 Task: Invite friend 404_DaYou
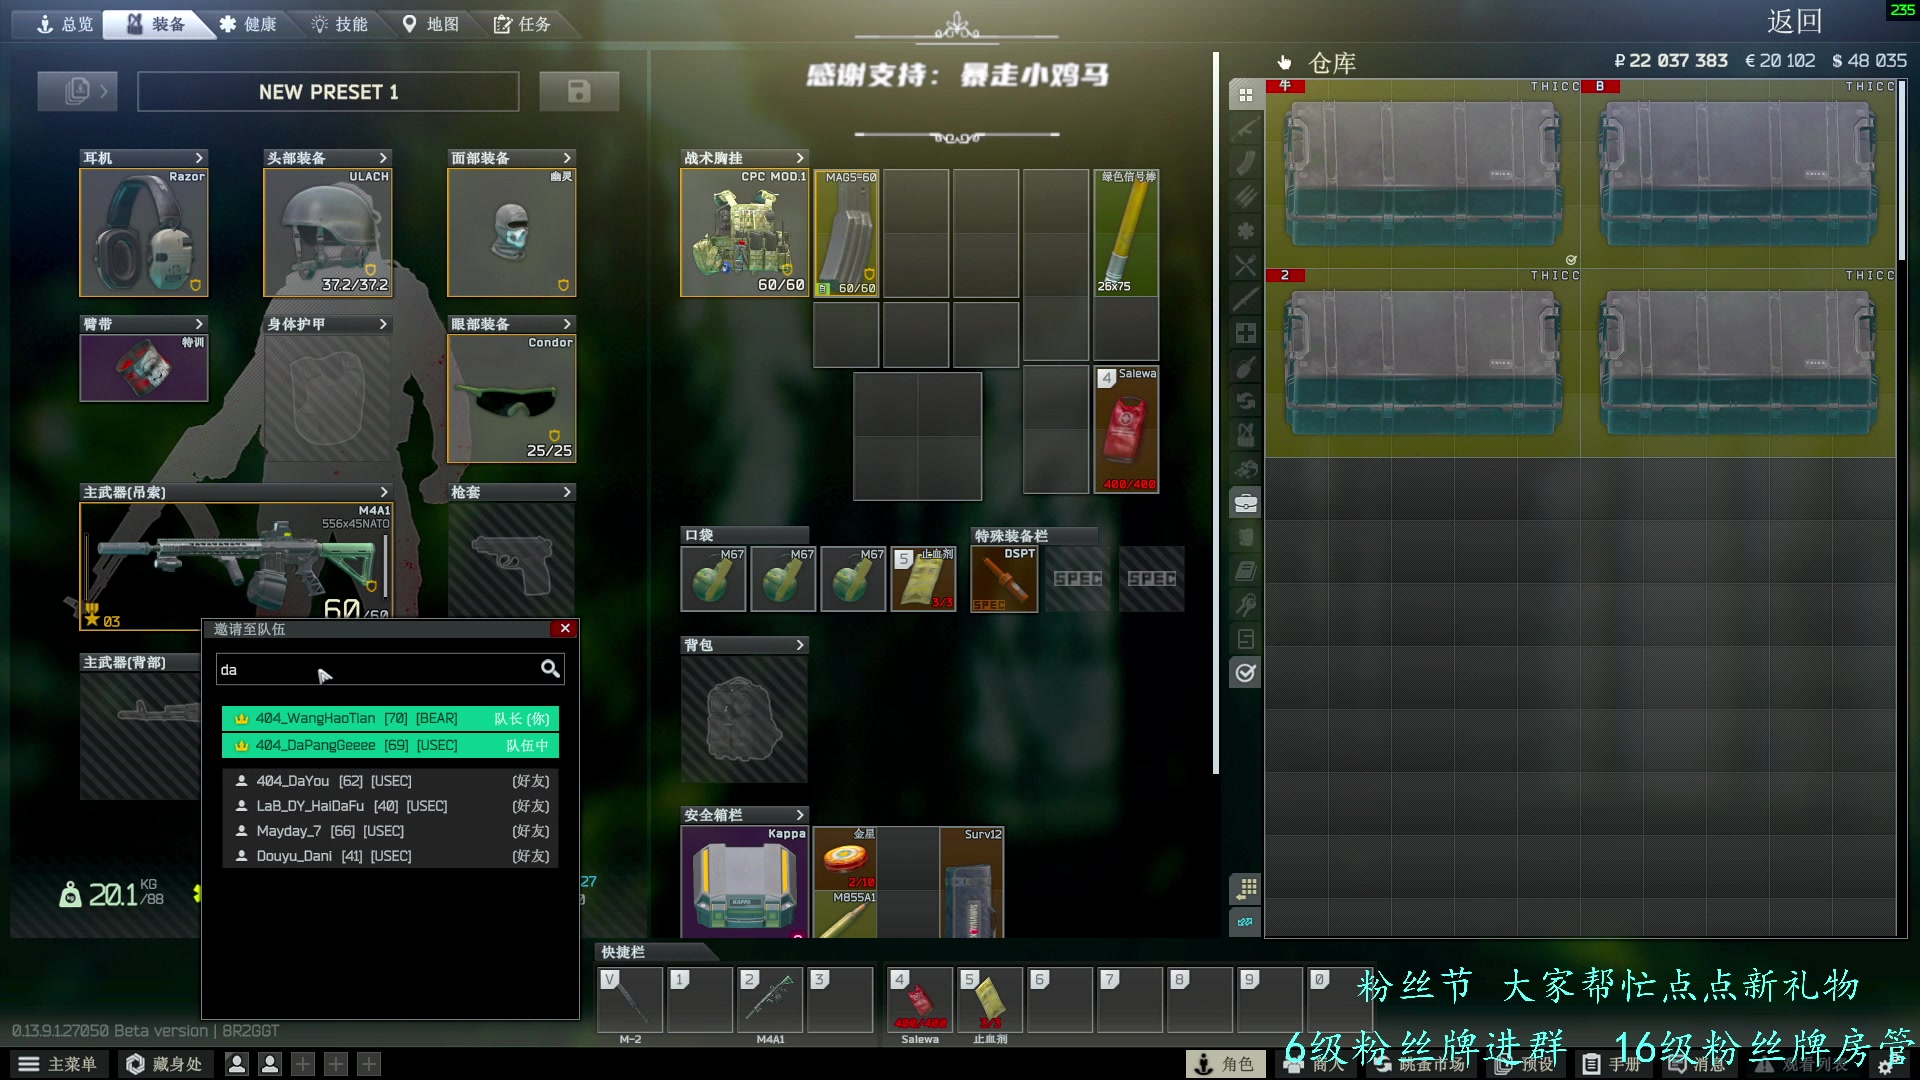pos(390,781)
